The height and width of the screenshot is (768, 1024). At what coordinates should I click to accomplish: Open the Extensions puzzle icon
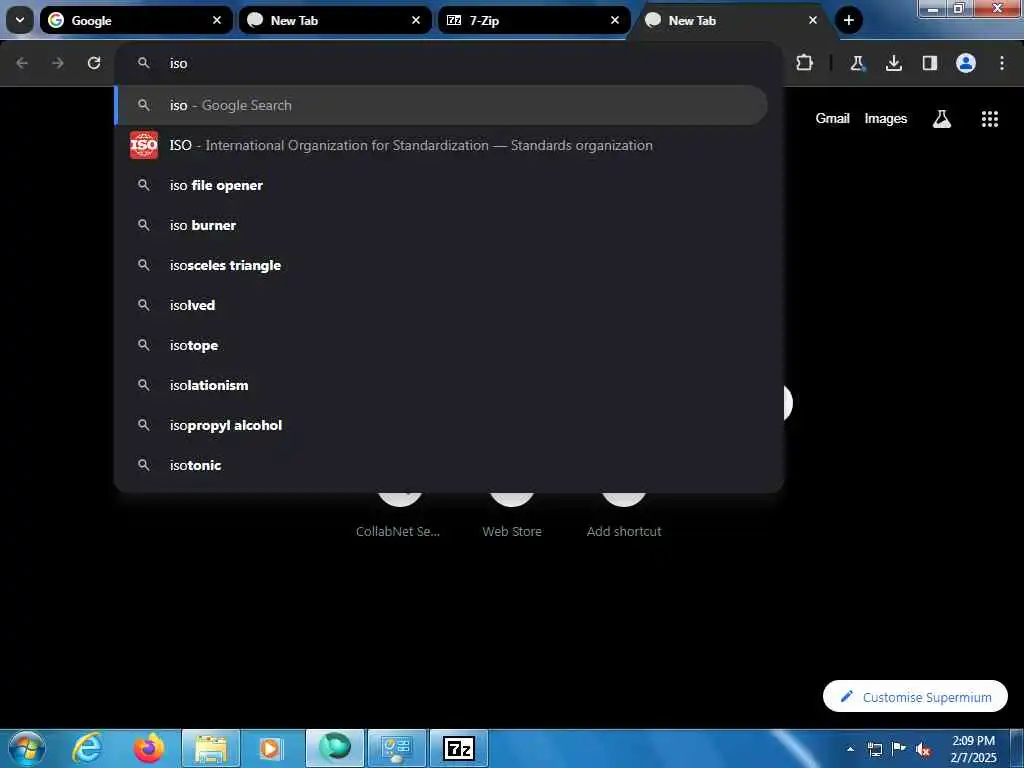pyautogui.click(x=805, y=63)
